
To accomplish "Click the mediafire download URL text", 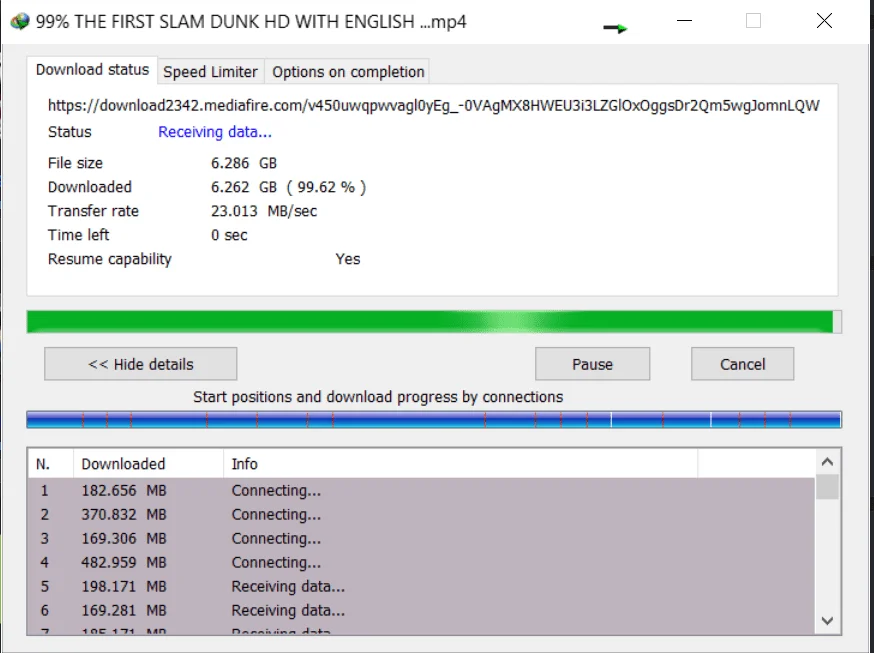I will tap(434, 106).
